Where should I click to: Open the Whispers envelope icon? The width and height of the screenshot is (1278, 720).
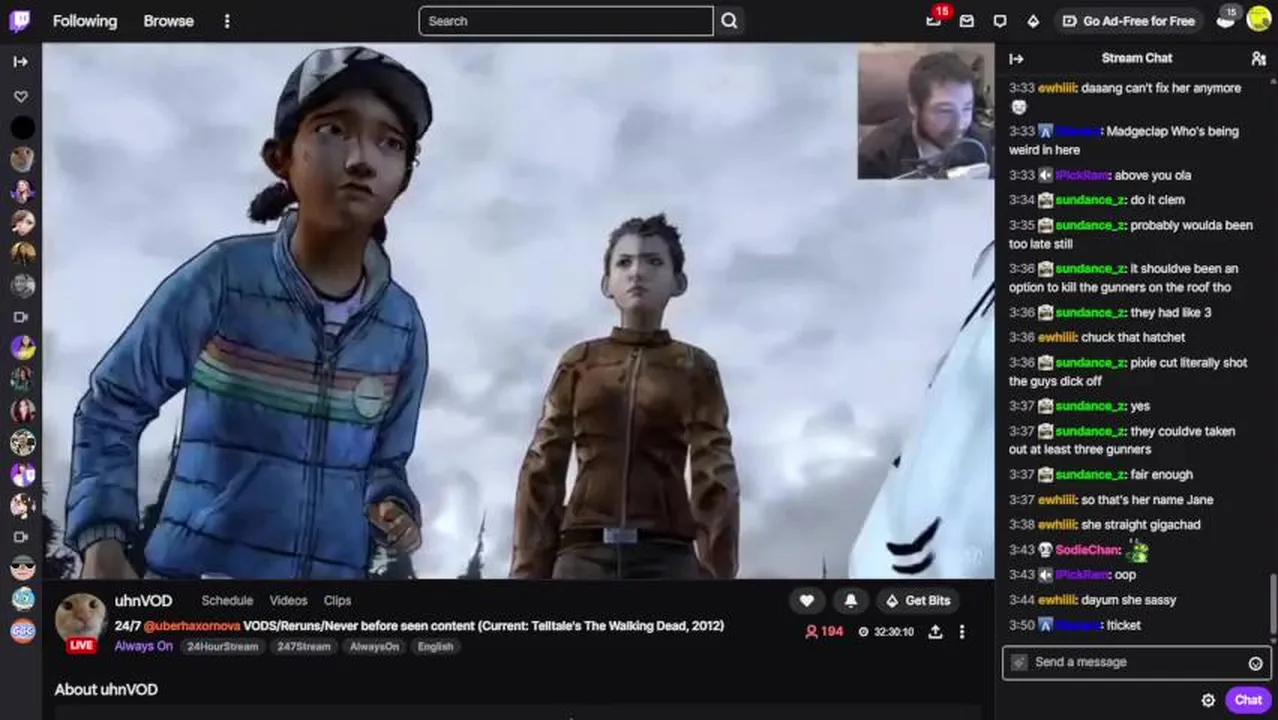[x=967, y=21]
